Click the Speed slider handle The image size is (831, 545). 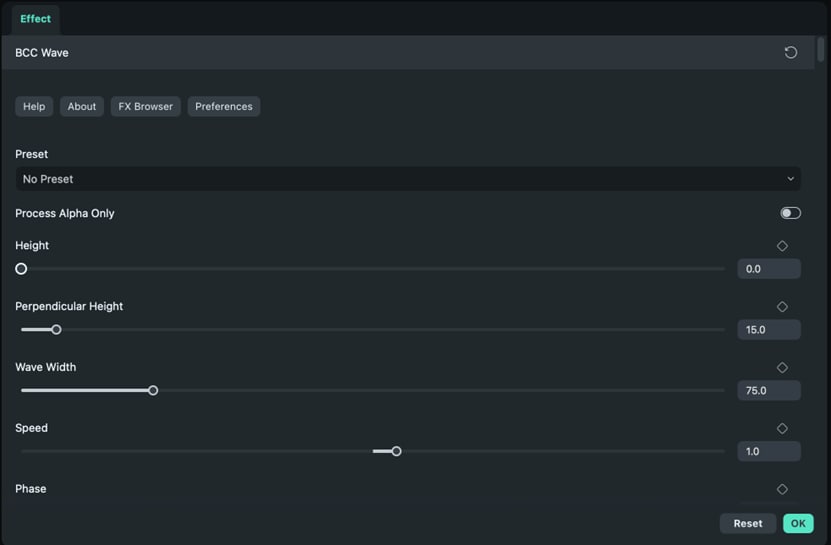click(x=396, y=452)
